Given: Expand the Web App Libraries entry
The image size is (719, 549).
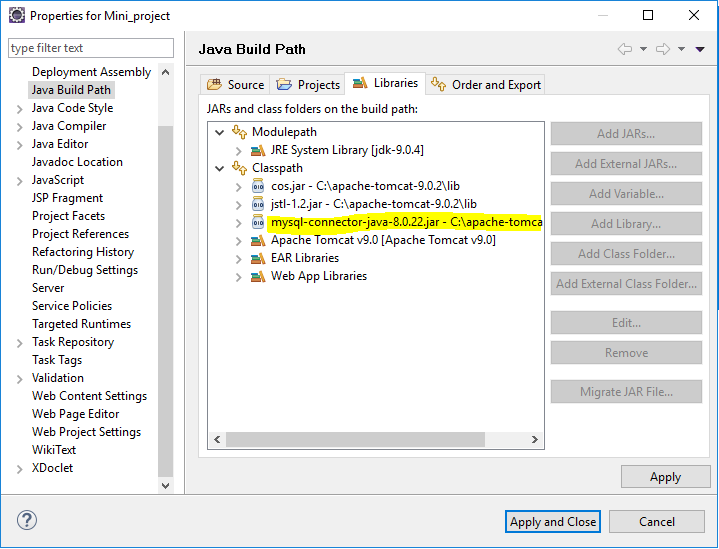Looking at the screenshot, I should pos(238,277).
